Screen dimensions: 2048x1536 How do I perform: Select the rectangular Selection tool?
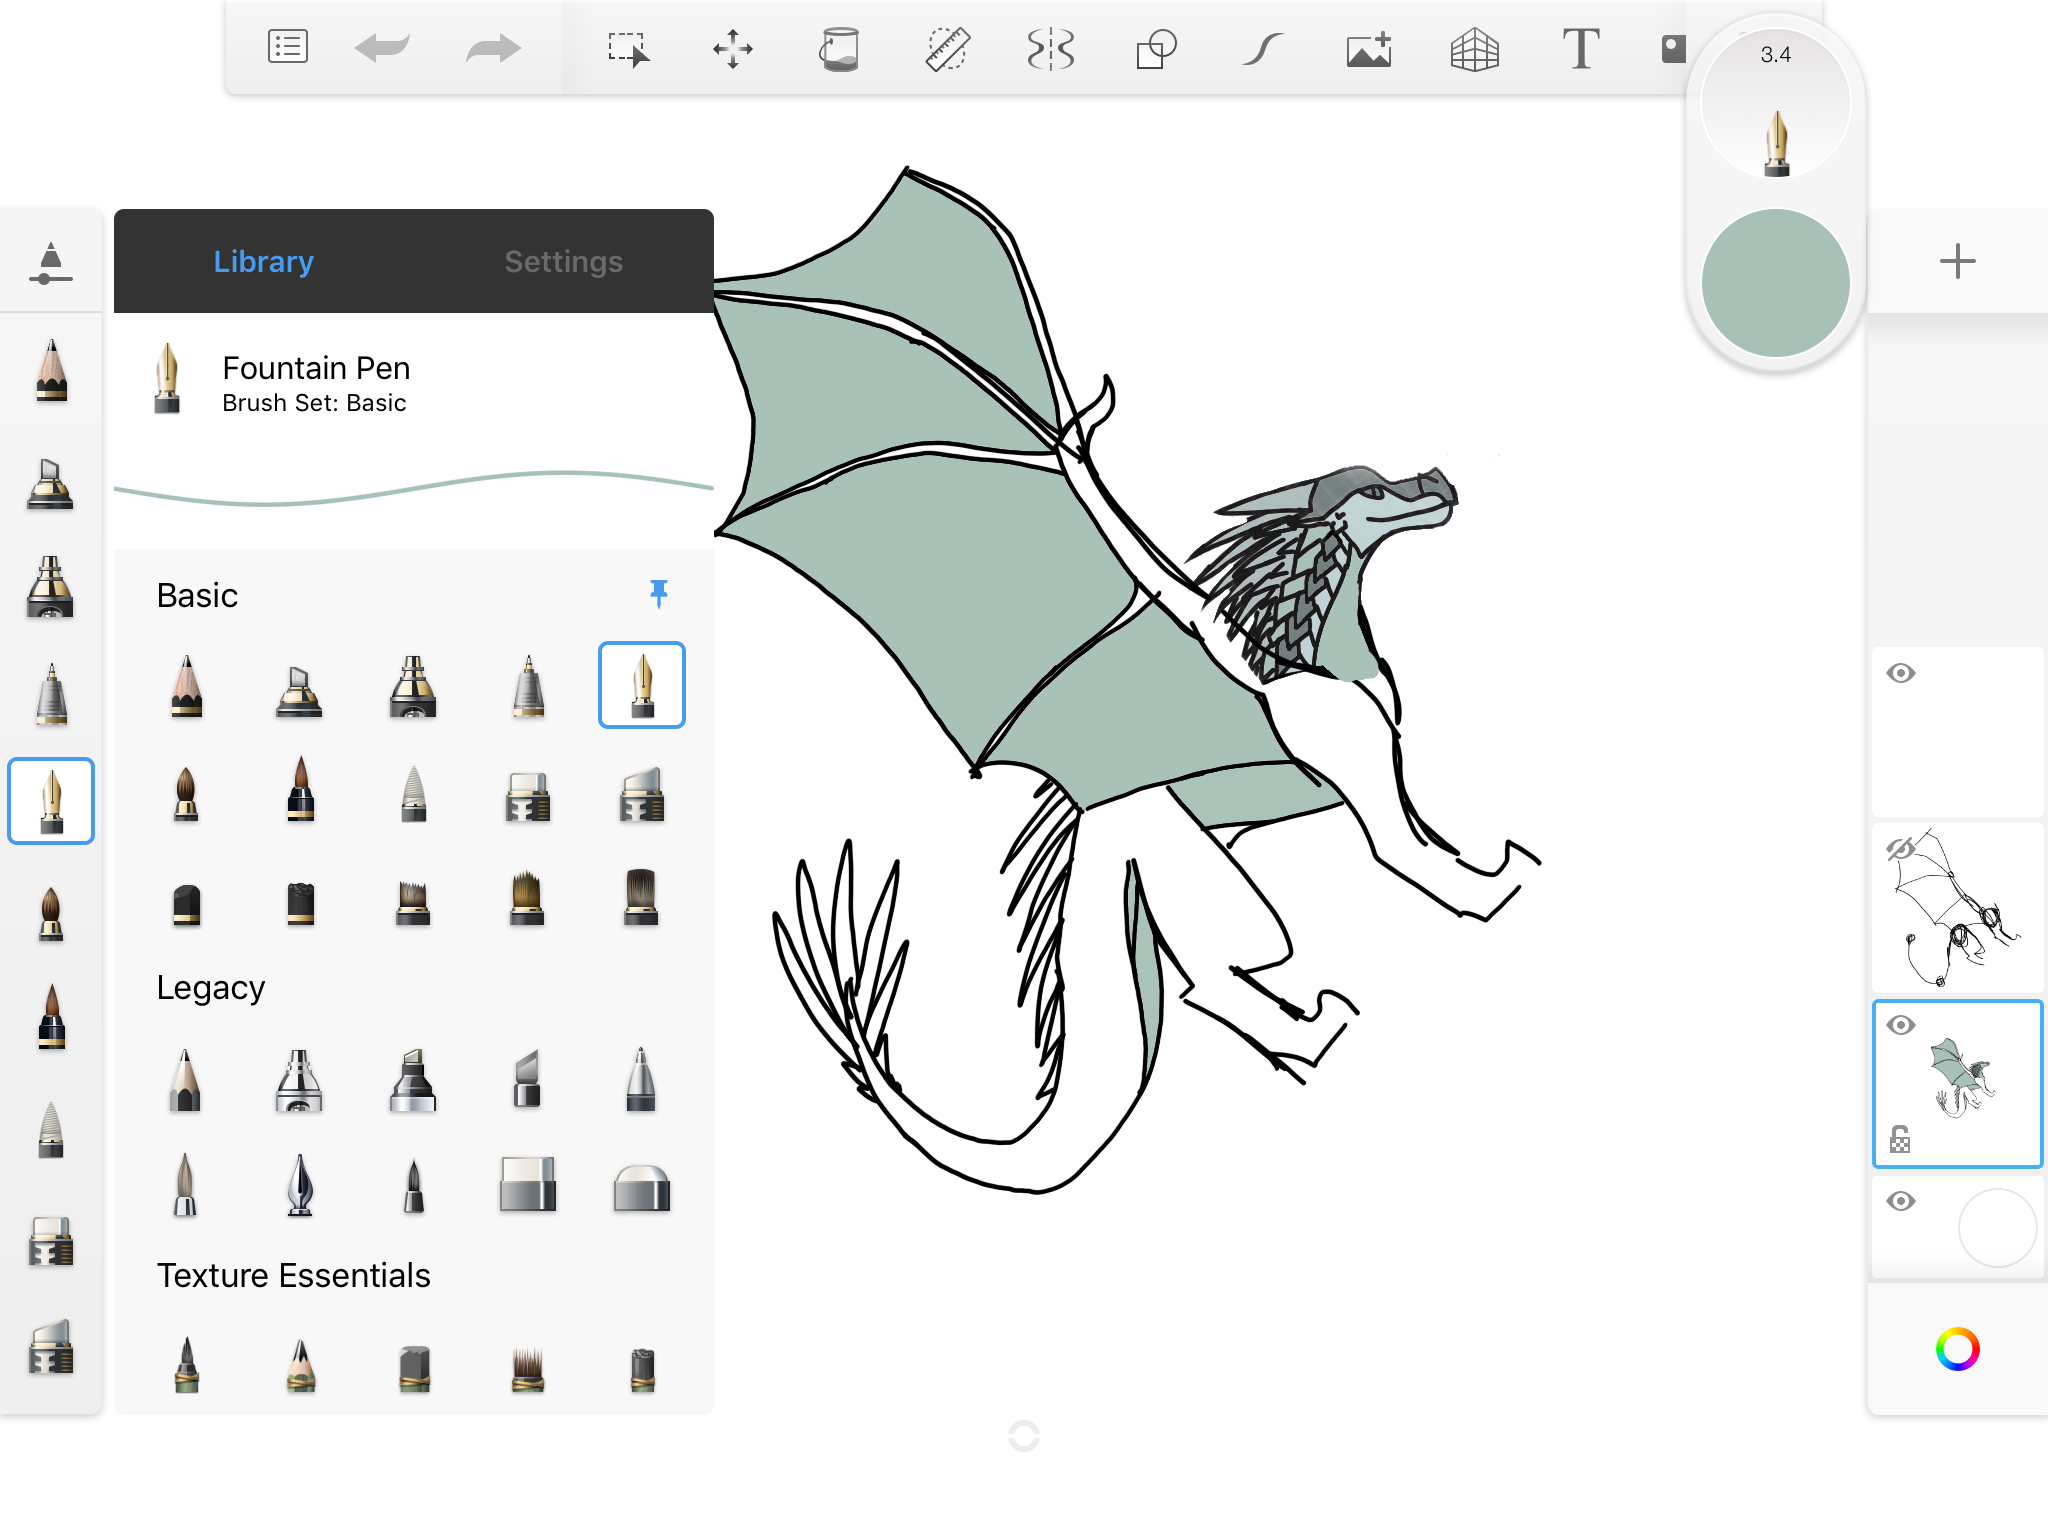click(628, 48)
